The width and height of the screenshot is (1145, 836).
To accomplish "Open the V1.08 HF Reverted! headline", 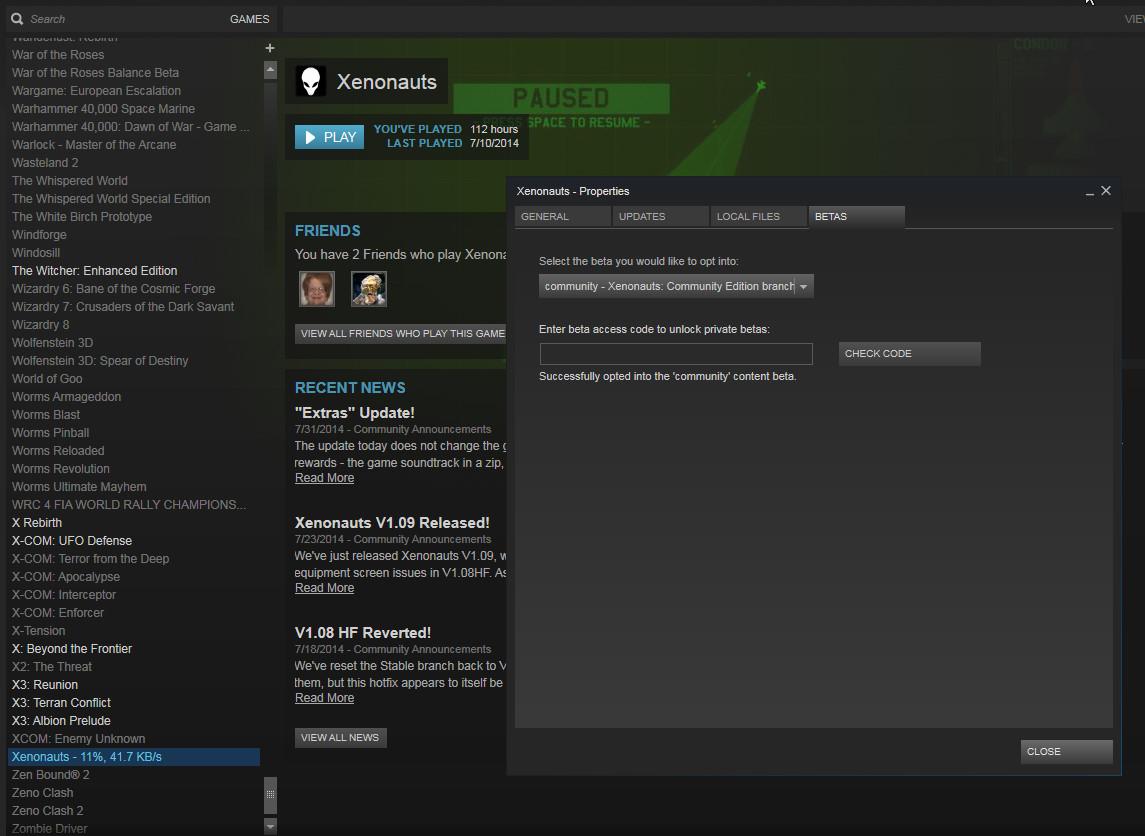I will pos(363,633).
